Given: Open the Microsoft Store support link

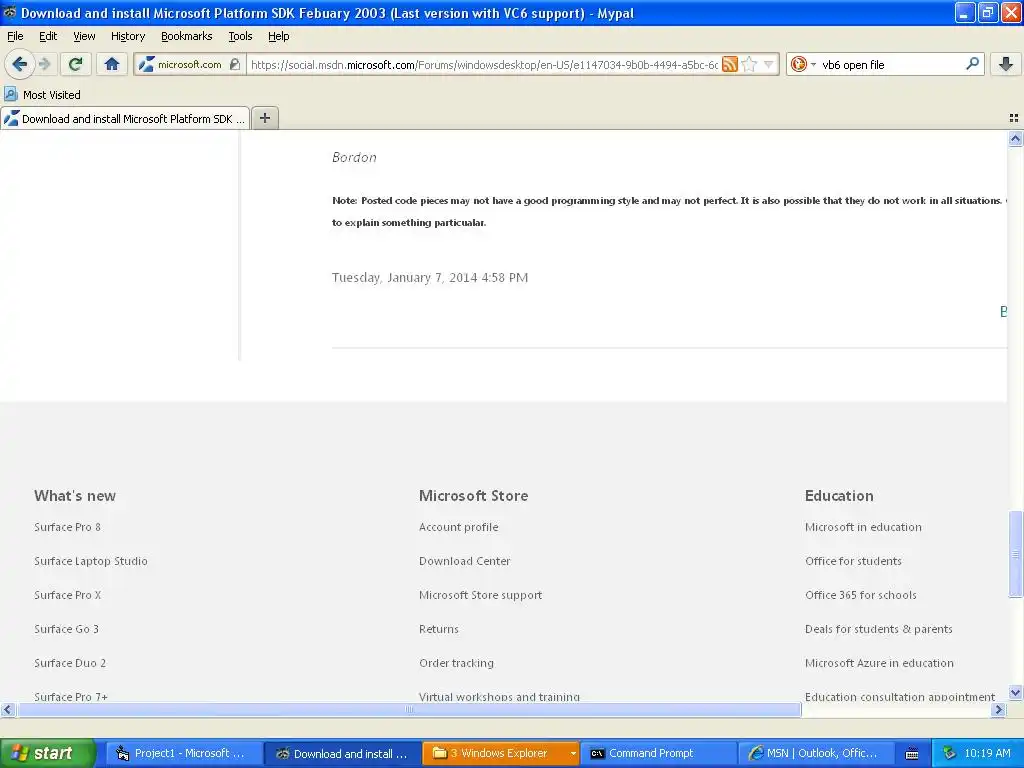Looking at the screenshot, I should pos(480,595).
